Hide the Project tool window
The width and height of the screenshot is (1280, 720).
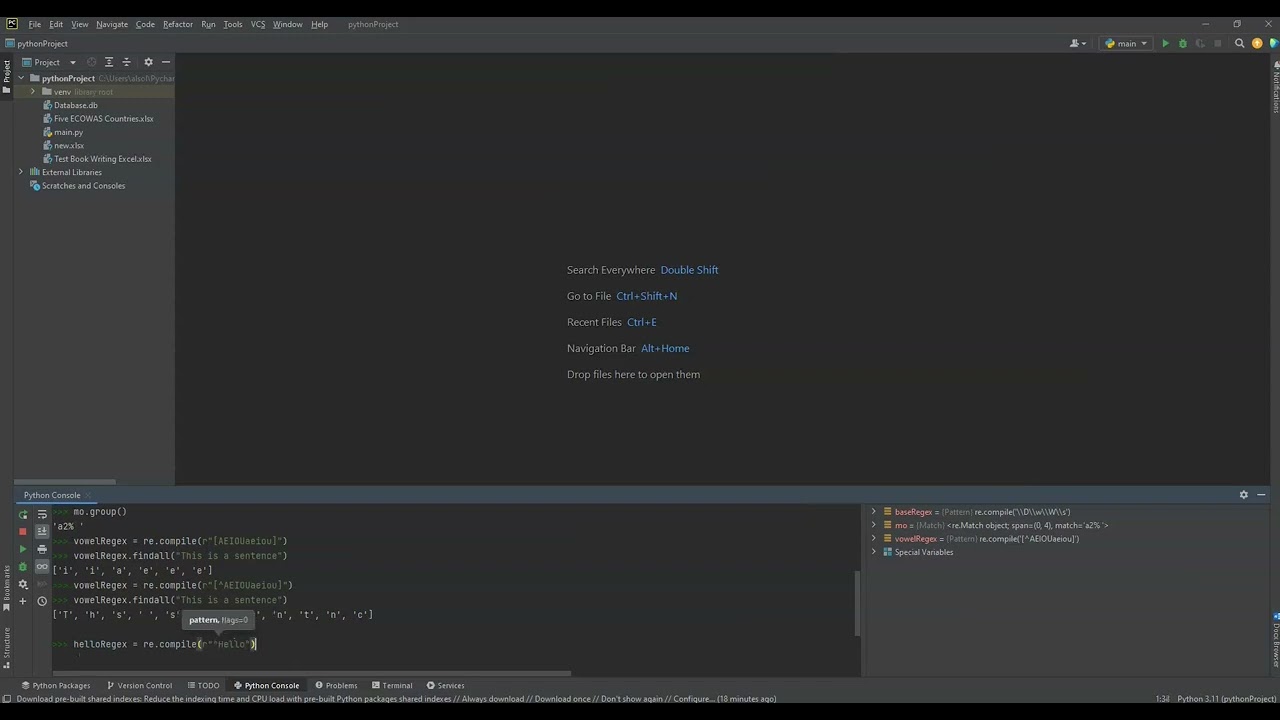click(x=166, y=62)
